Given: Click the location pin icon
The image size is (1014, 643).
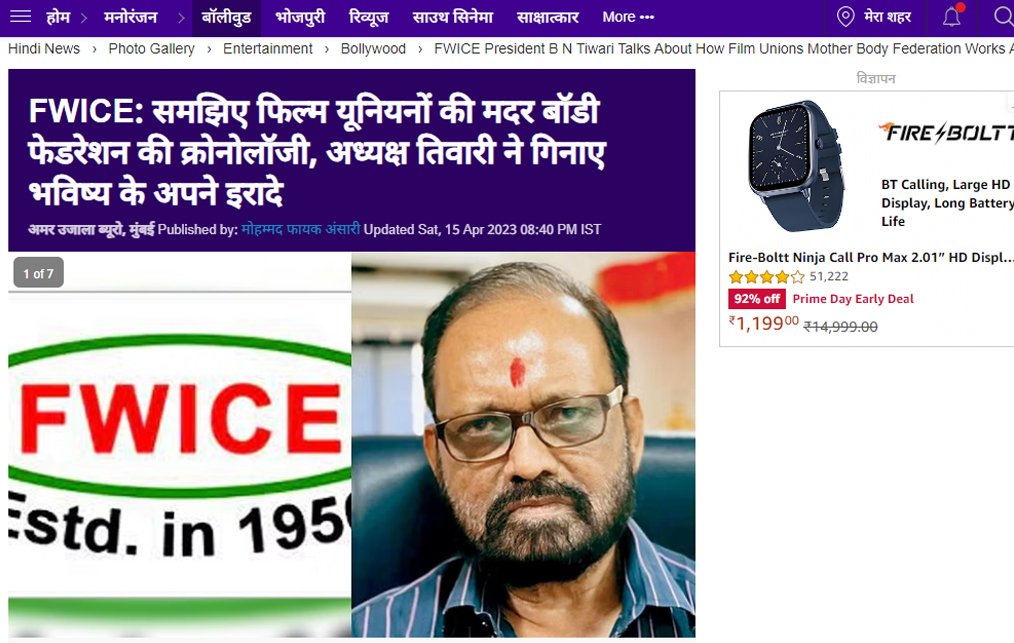Looking at the screenshot, I should [x=845, y=17].
